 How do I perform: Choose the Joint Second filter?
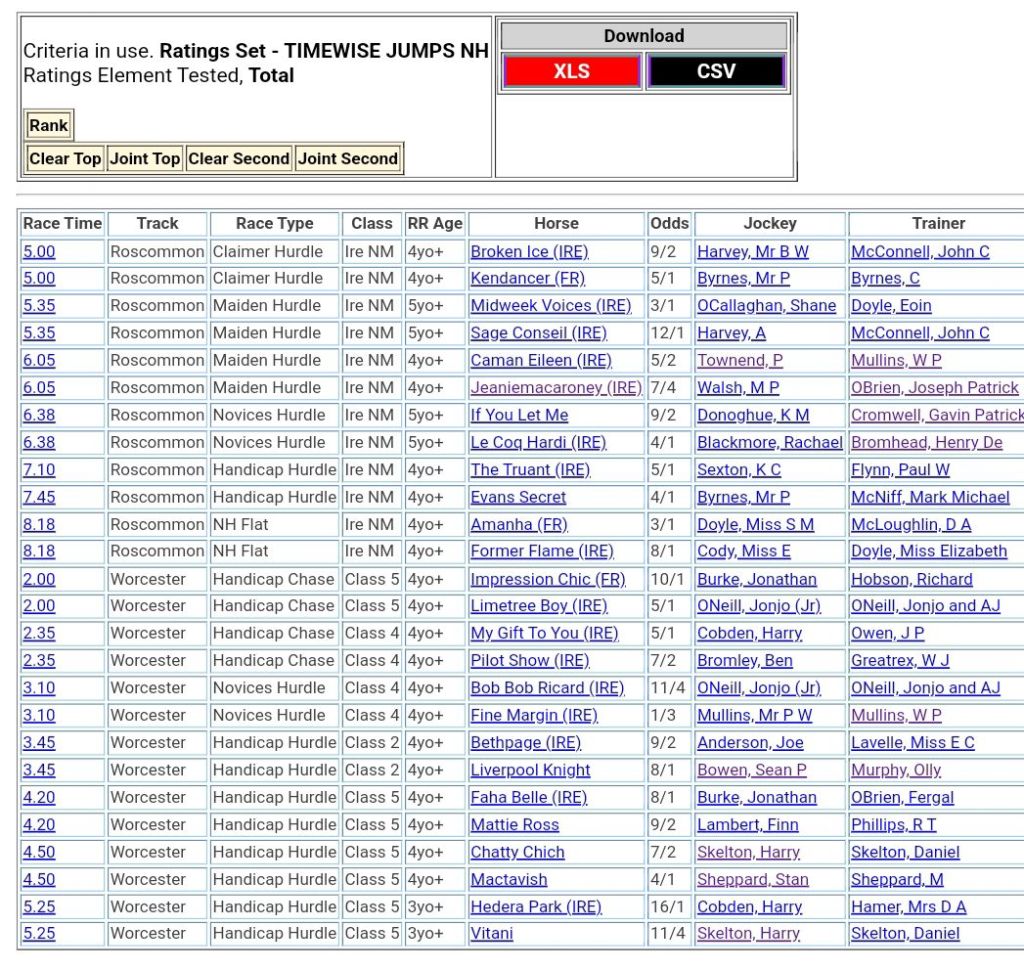348,158
